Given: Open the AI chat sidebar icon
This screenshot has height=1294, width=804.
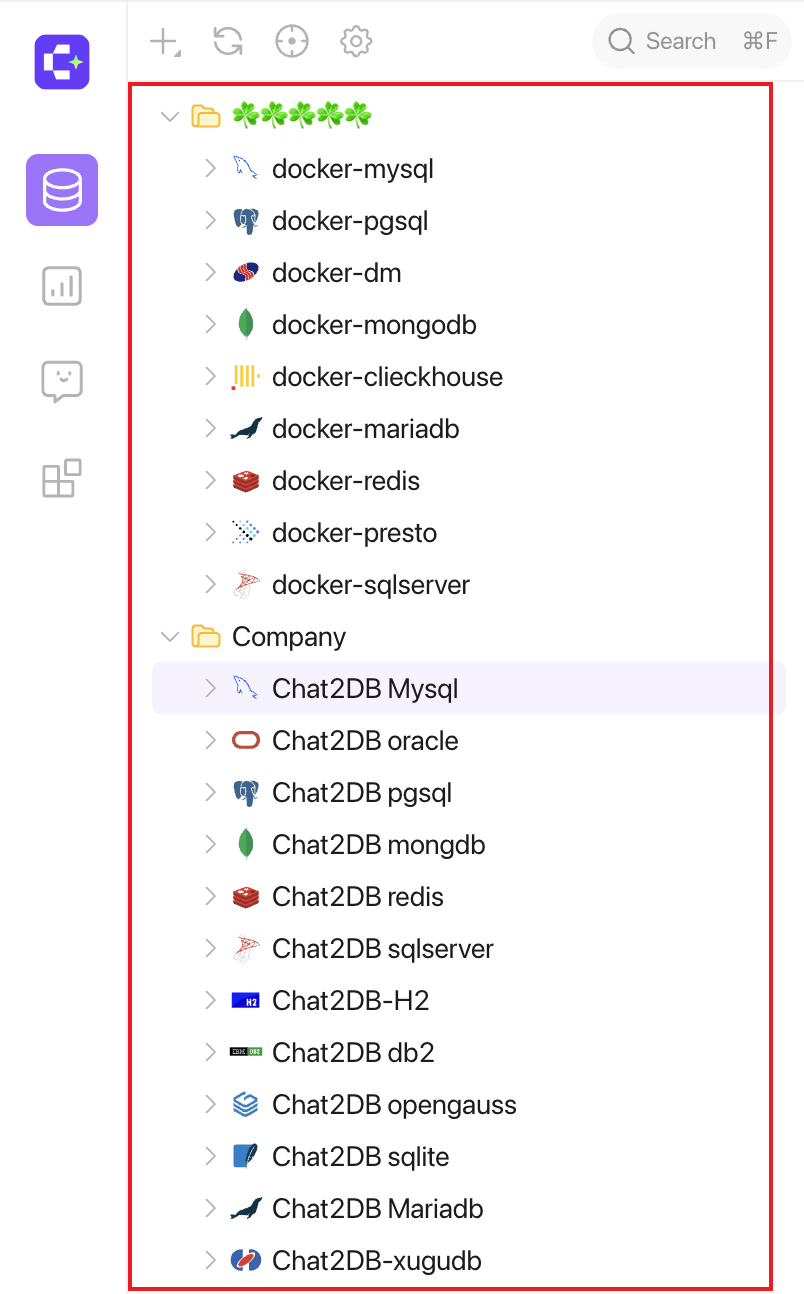Looking at the screenshot, I should coord(62,381).
